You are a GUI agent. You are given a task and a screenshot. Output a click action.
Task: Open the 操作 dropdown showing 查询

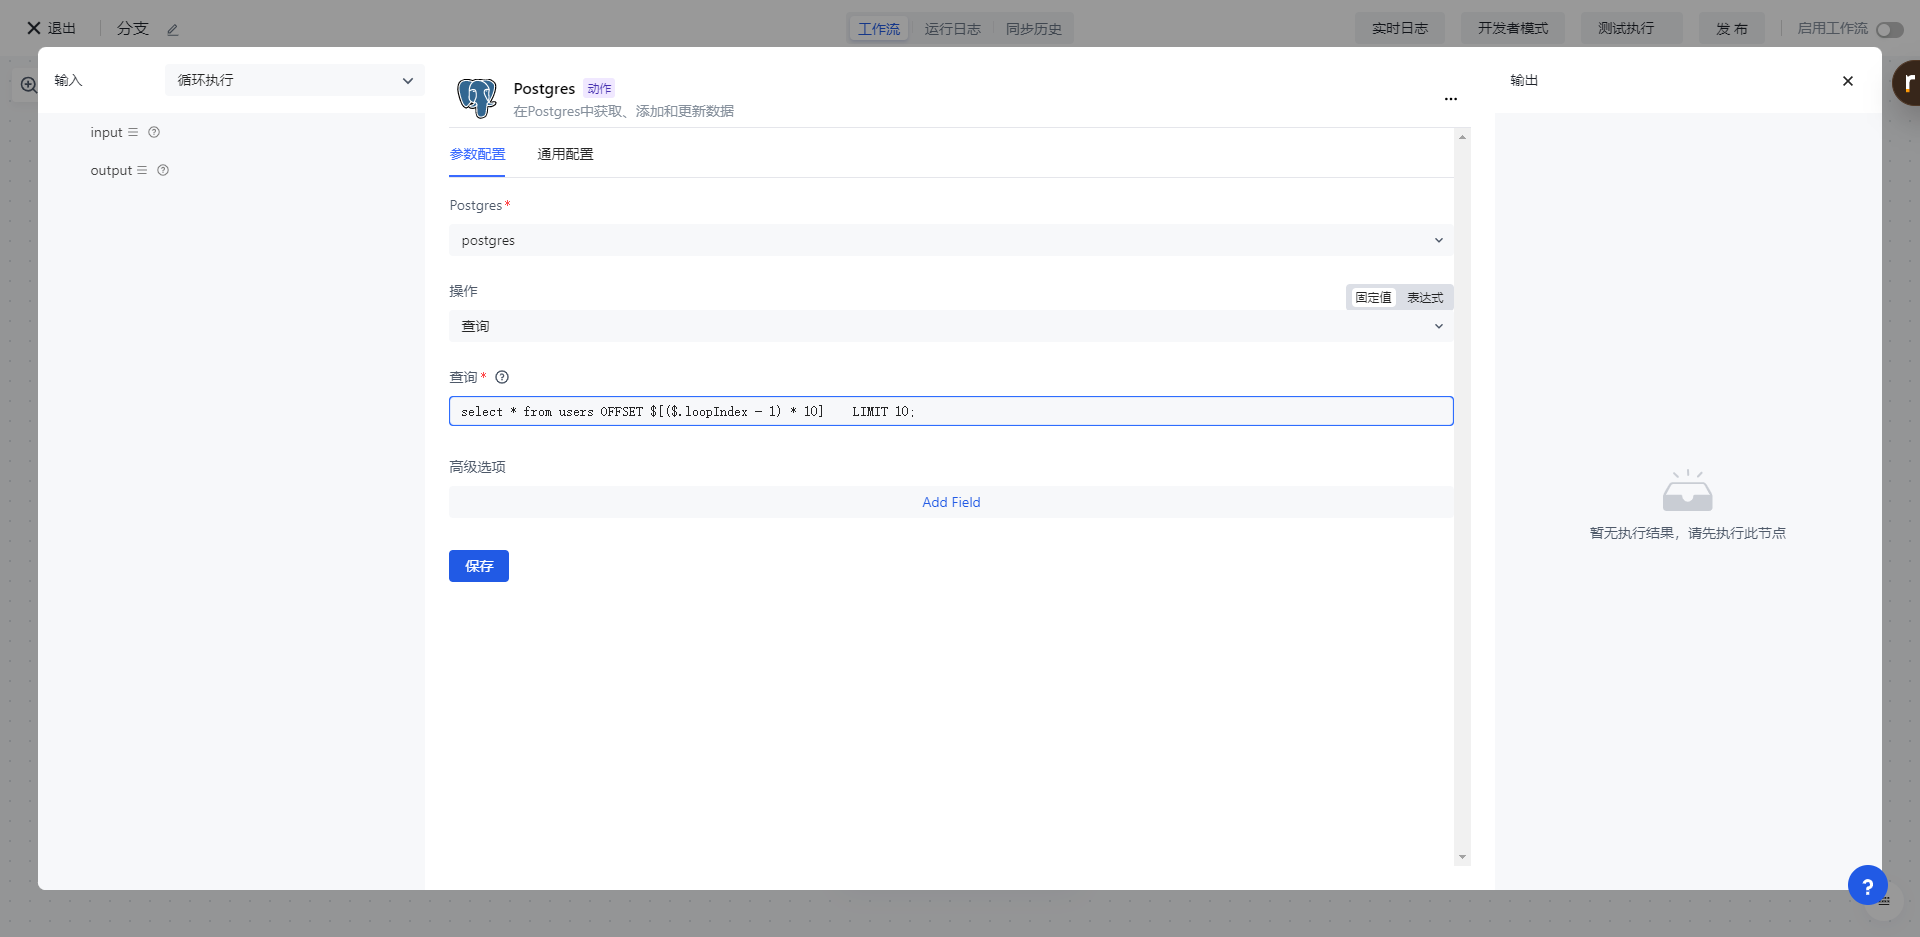click(x=950, y=326)
